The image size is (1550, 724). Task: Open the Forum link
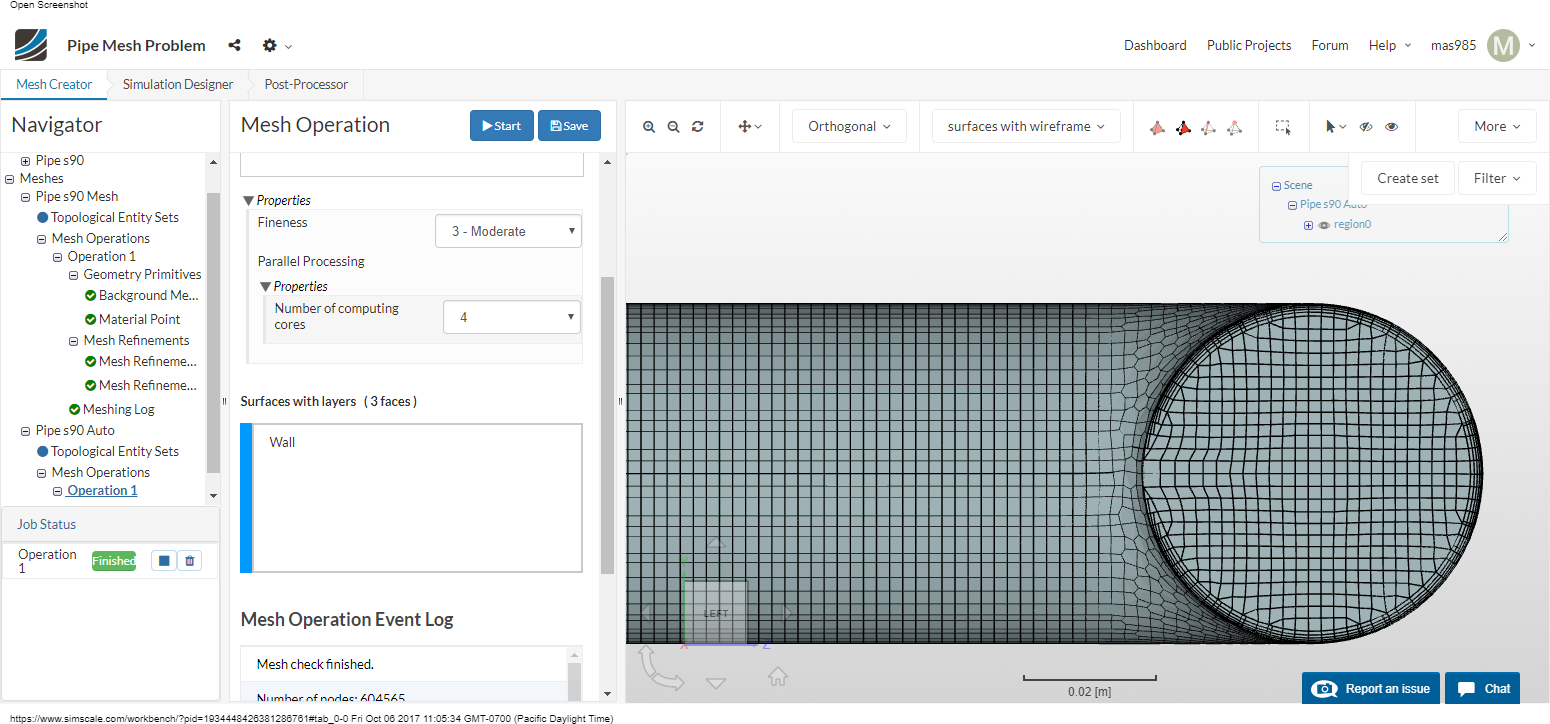pos(1330,45)
